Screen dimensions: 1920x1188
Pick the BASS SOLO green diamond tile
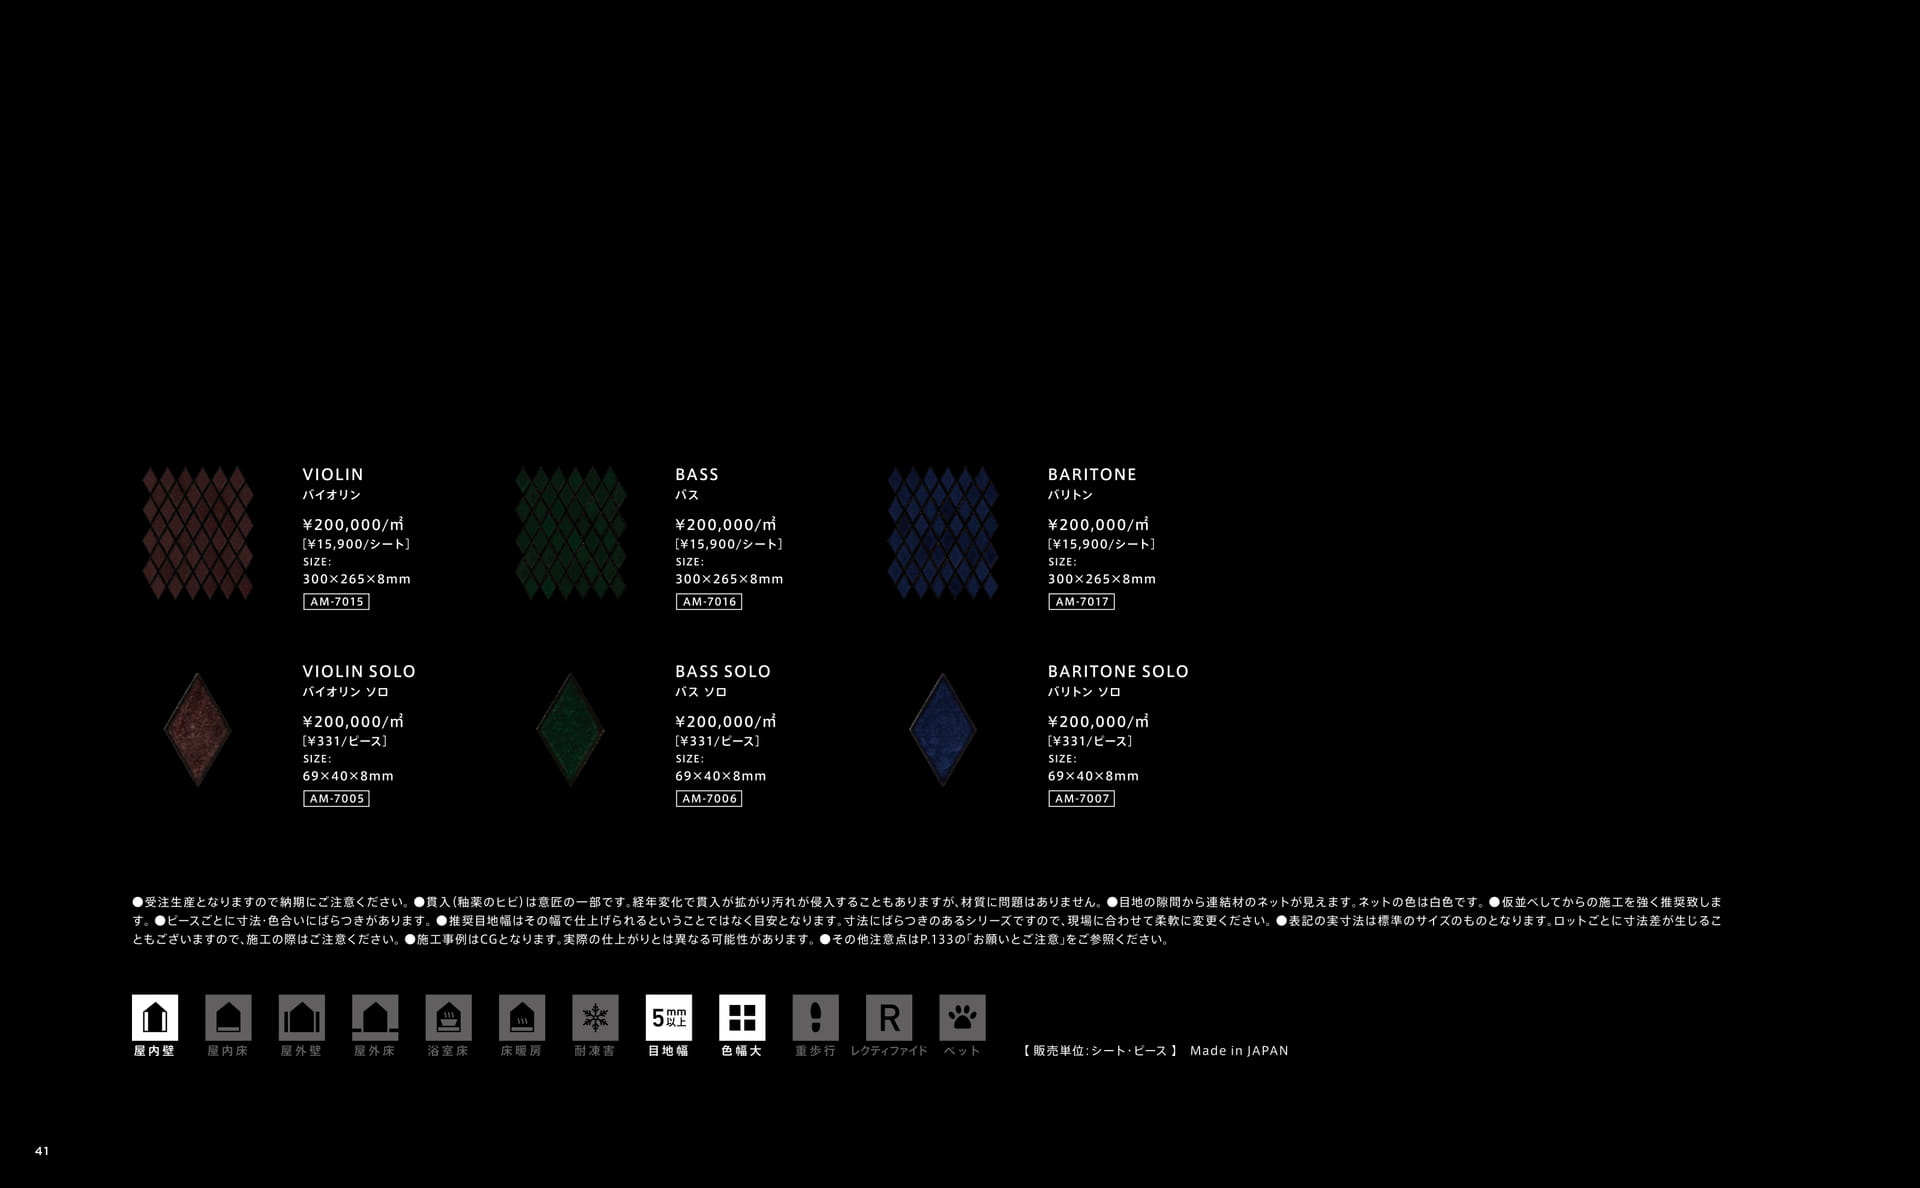pos(571,729)
